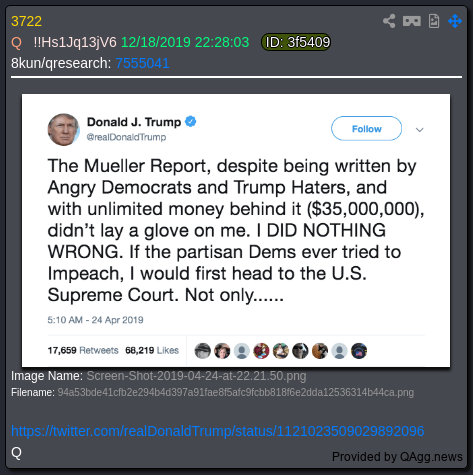
Task: Click the 68,219 Likes count
Action: [x=152, y=350]
